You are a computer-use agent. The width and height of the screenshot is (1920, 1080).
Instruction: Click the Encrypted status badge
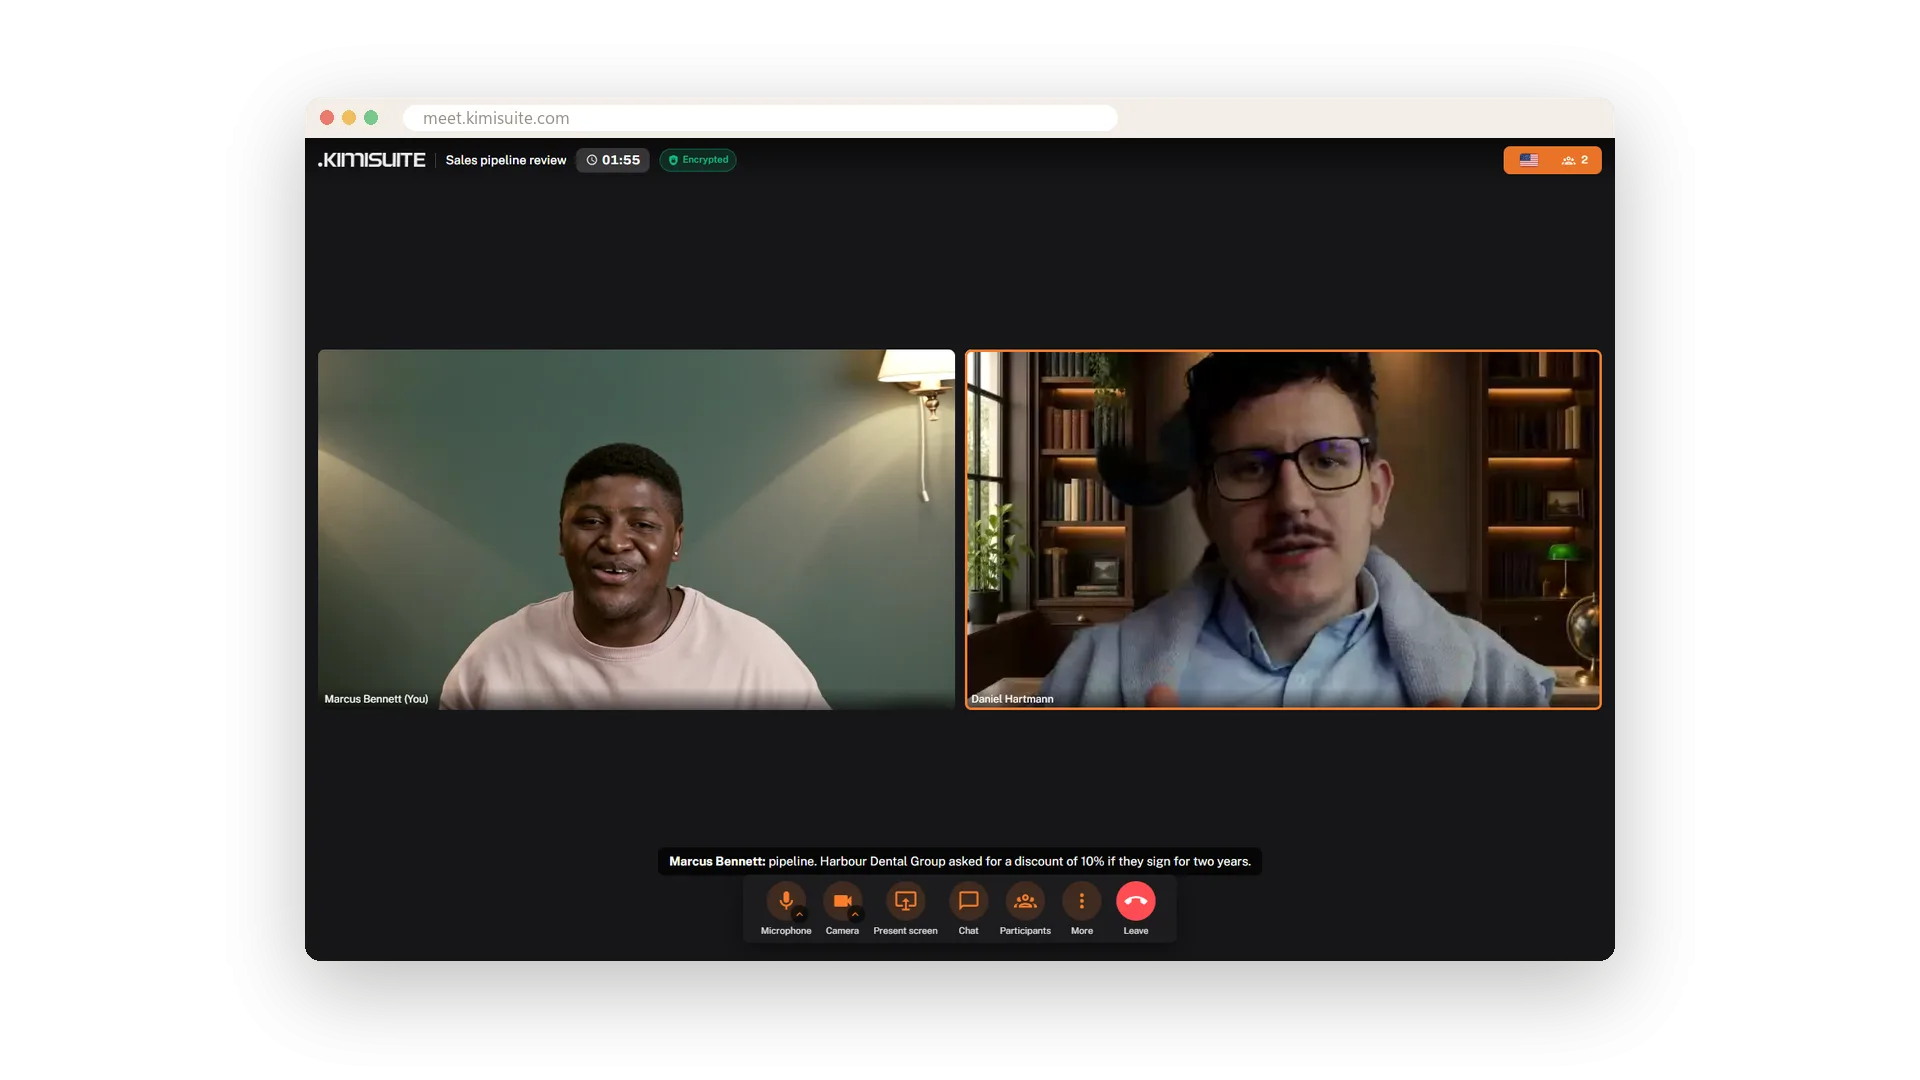(698, 160)
